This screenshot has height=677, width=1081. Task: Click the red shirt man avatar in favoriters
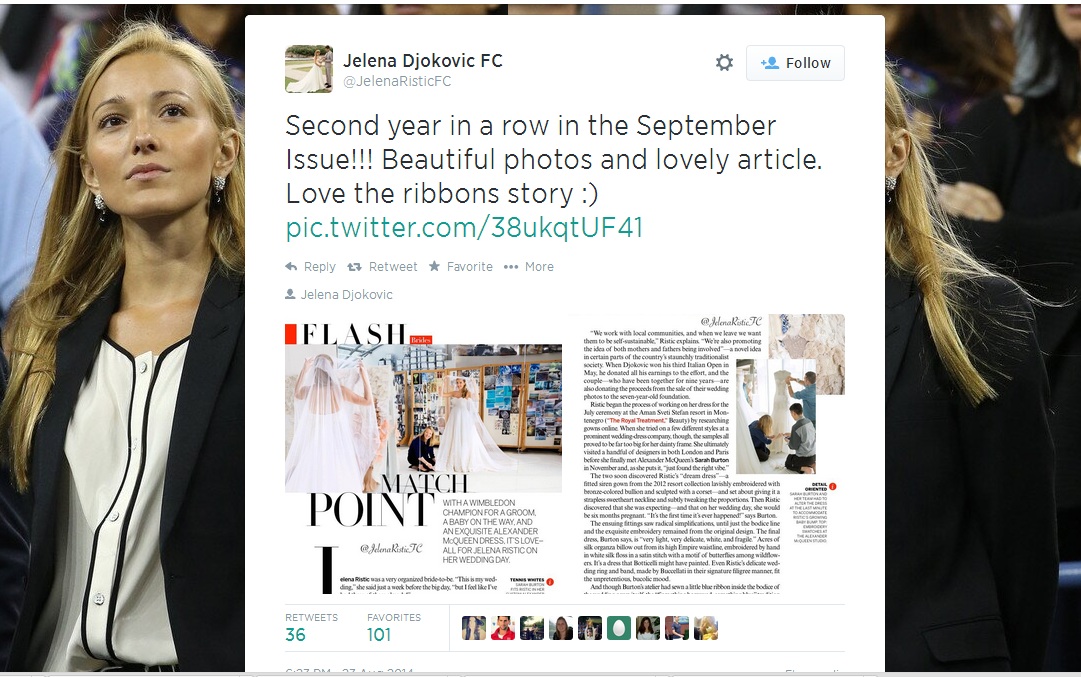click(x=503, y=628)
